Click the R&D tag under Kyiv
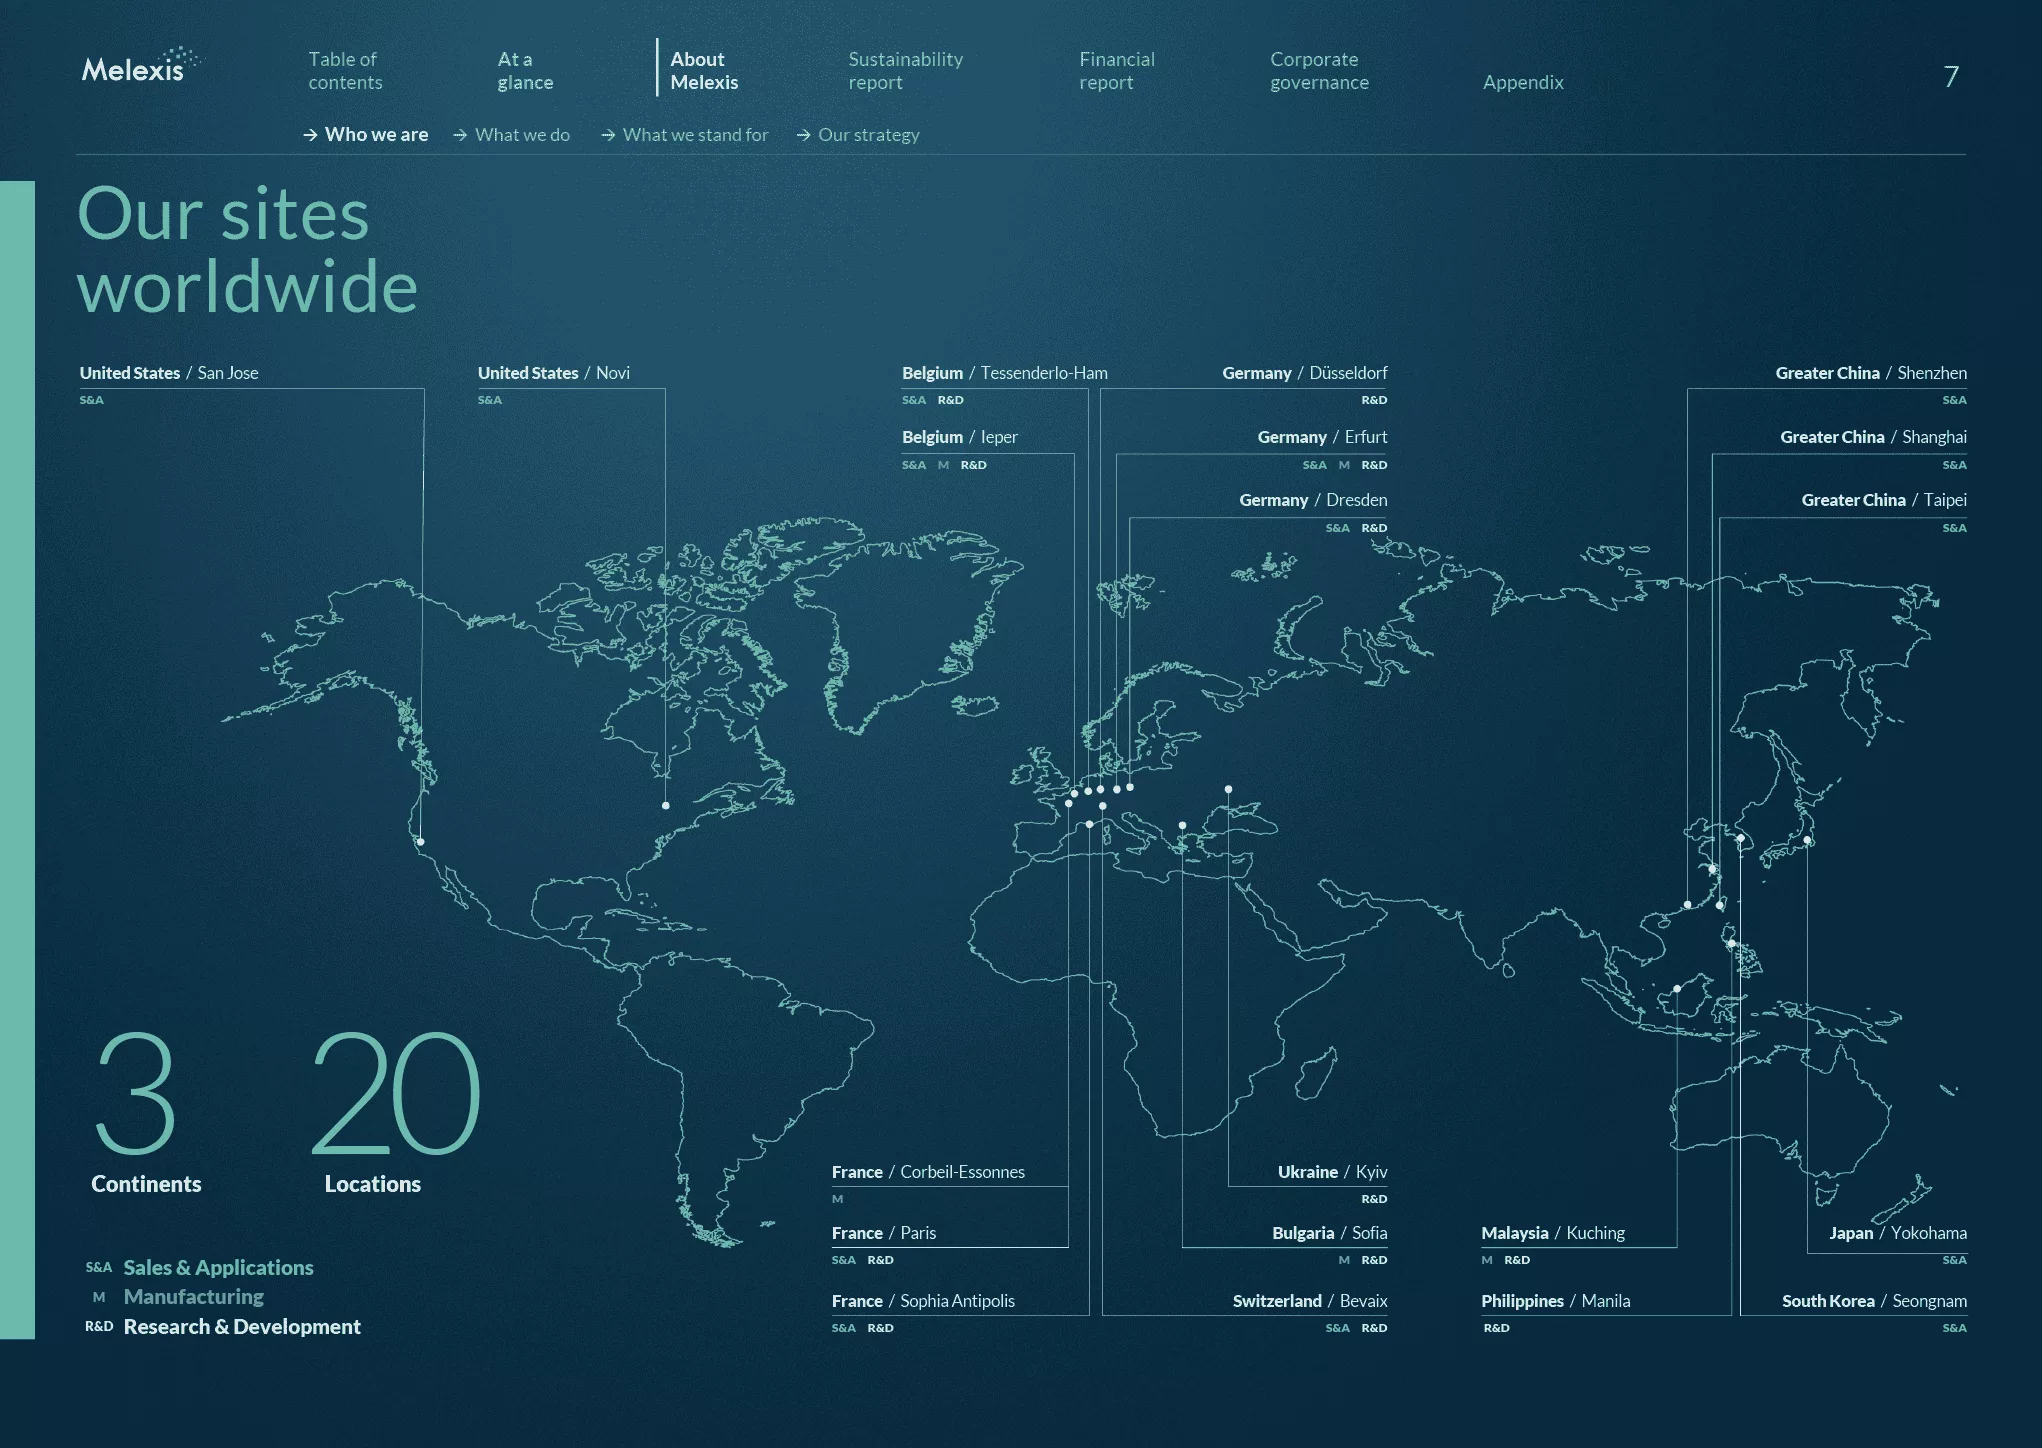 click(x=1374, y=1199)
